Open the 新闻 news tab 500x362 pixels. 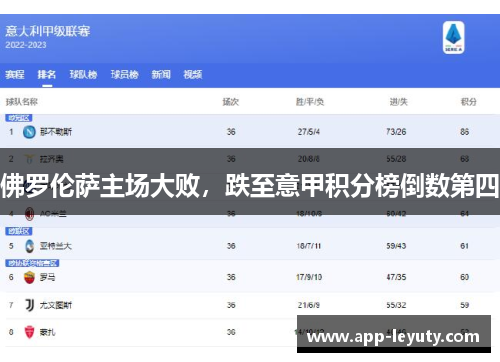[x=161, y=74]
